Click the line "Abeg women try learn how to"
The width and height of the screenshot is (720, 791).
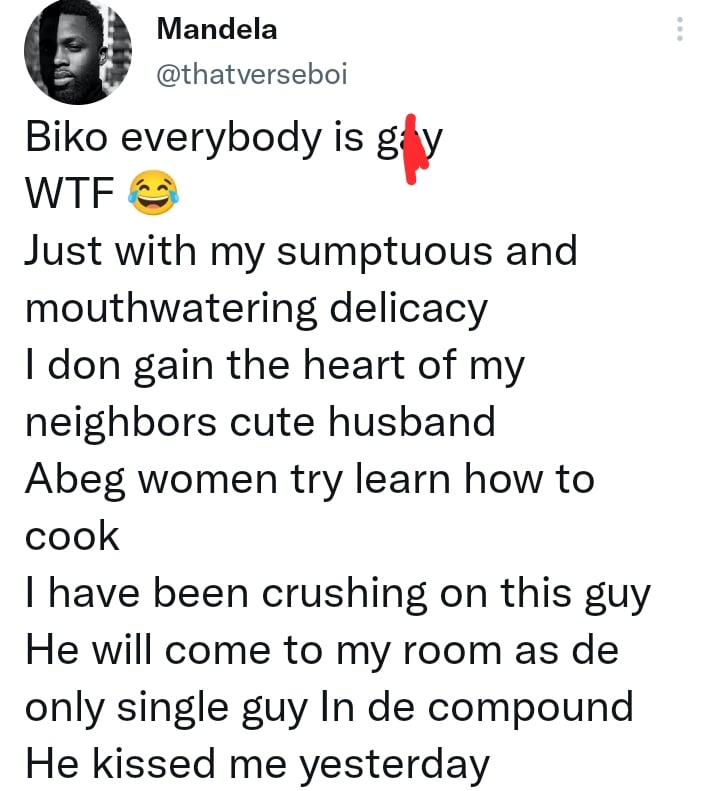click(309, 479)
